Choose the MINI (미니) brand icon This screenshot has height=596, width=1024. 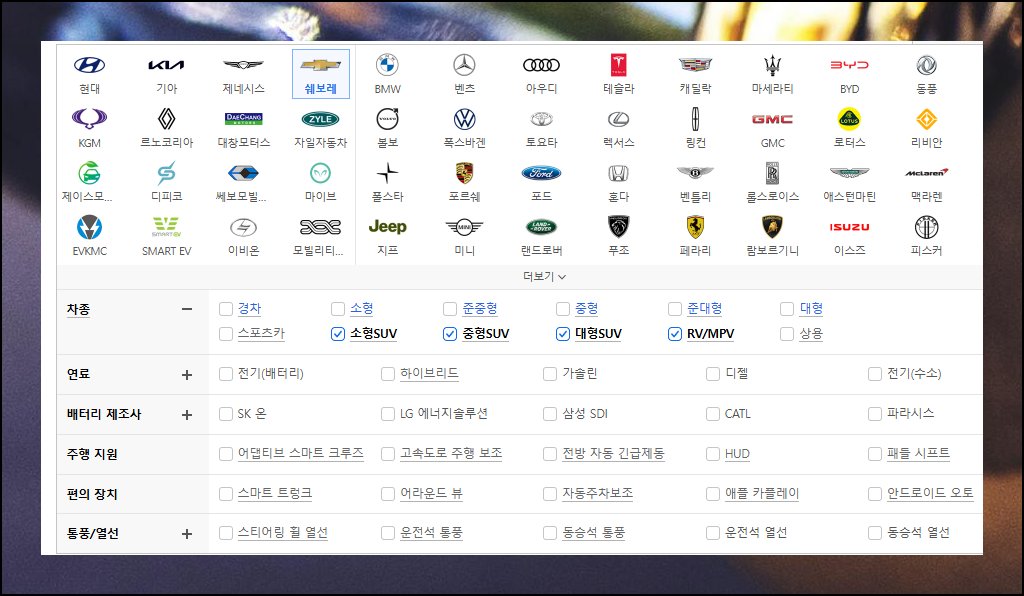(464, 228)
